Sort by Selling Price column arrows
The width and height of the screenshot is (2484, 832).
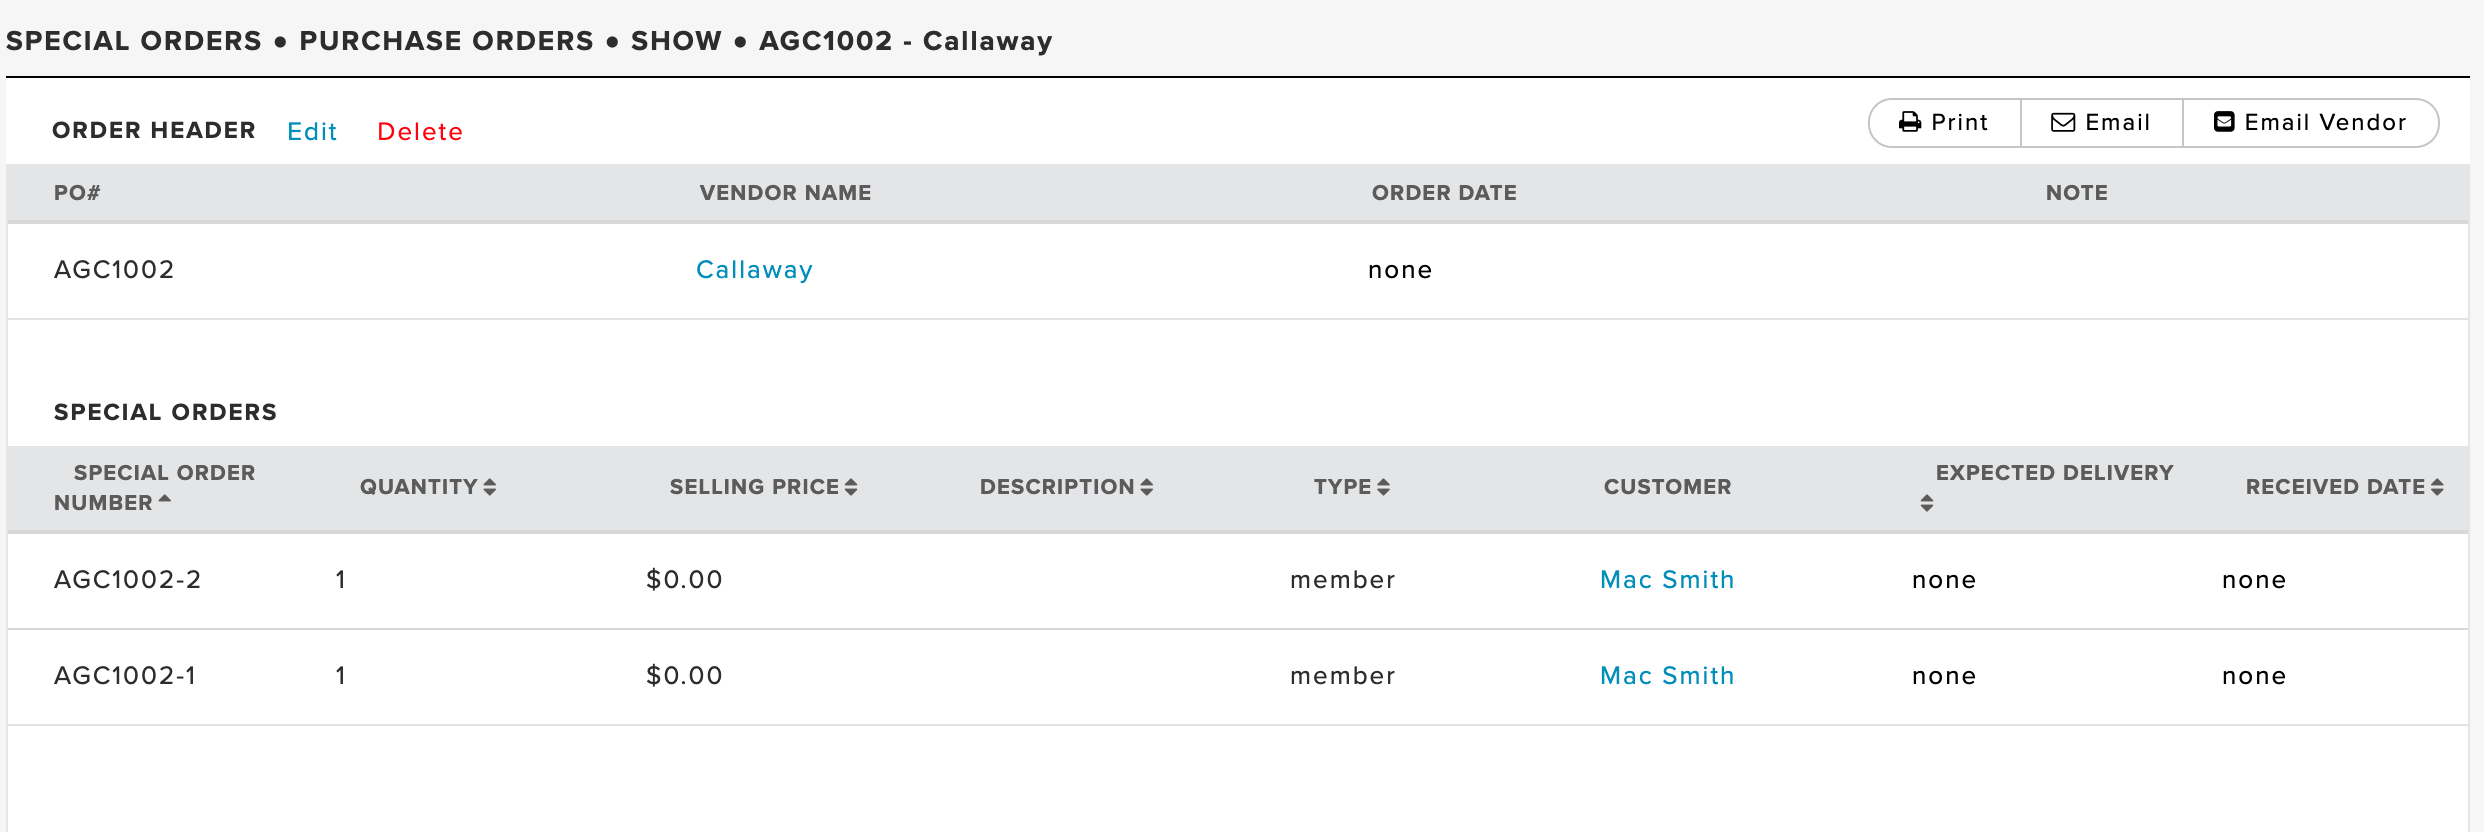click(x=851, y=487)
